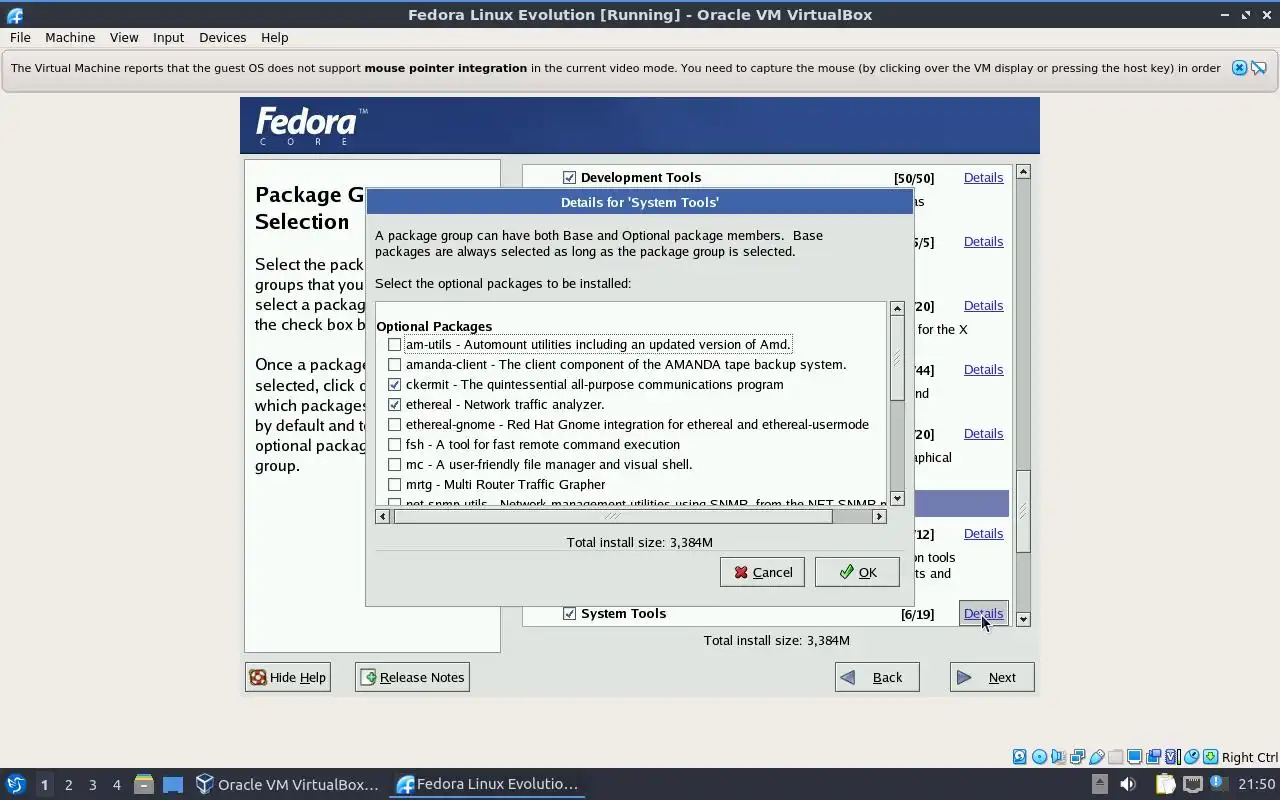1280x800 pixels.
Task: Open the Machine menu
Action: (70, 37)
